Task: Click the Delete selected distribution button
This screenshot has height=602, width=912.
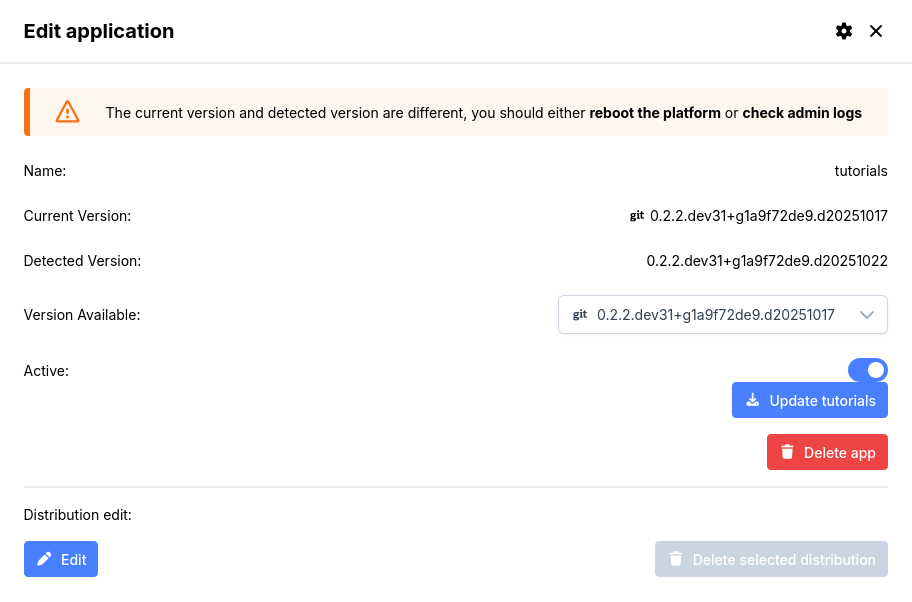Action: [x=771, y=559]
